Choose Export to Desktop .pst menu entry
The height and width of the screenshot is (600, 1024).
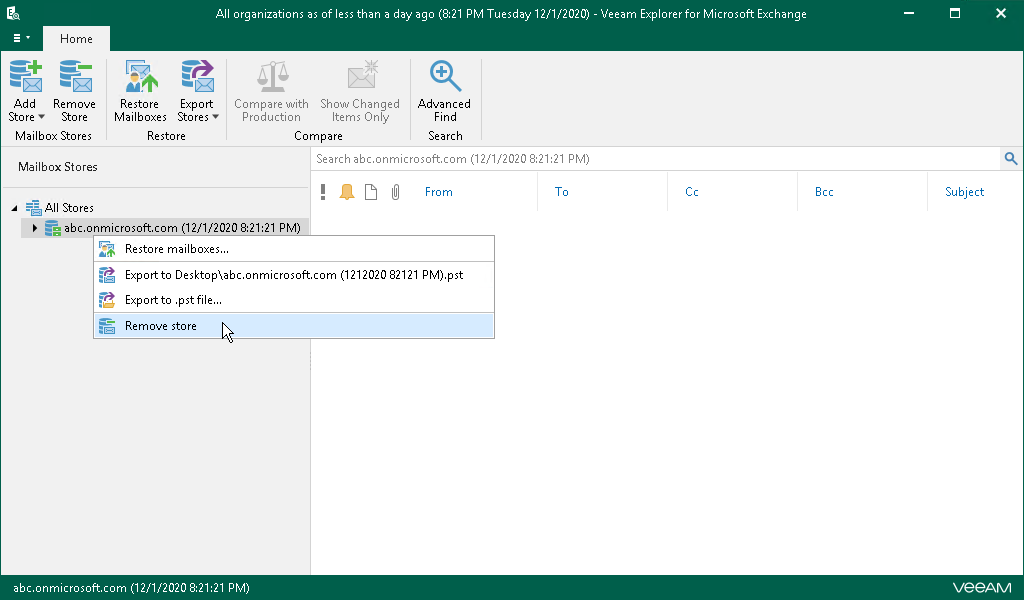(294, 275)
